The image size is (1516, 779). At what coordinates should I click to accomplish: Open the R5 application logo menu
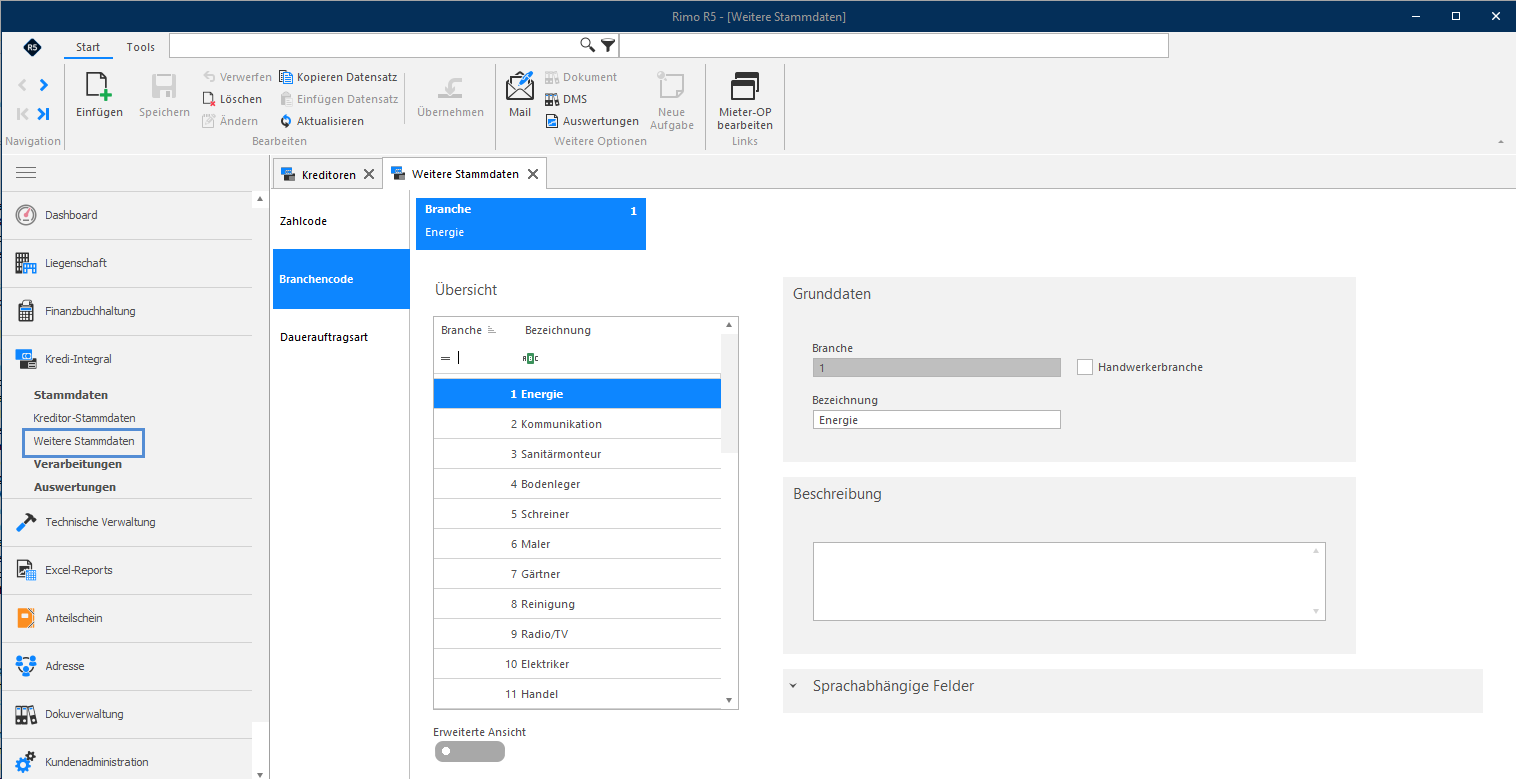[x=33, y=47]
